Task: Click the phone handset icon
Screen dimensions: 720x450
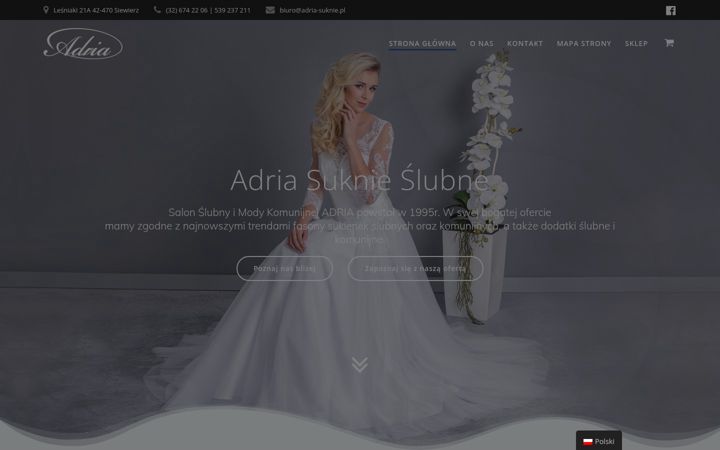Action: coord(157,10)
